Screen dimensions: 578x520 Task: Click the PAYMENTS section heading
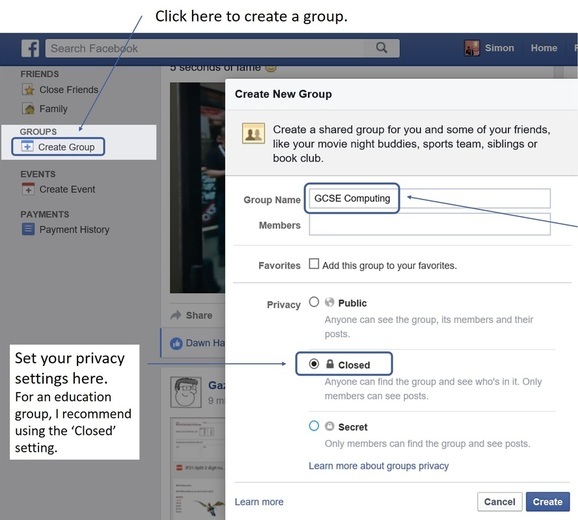coord(45,214)
